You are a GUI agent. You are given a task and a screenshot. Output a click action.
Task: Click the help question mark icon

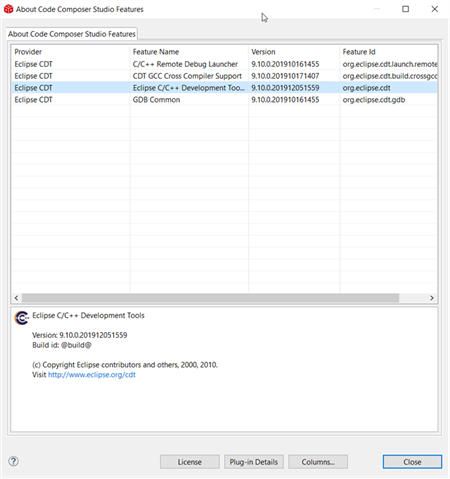click(x=14, y=461)
